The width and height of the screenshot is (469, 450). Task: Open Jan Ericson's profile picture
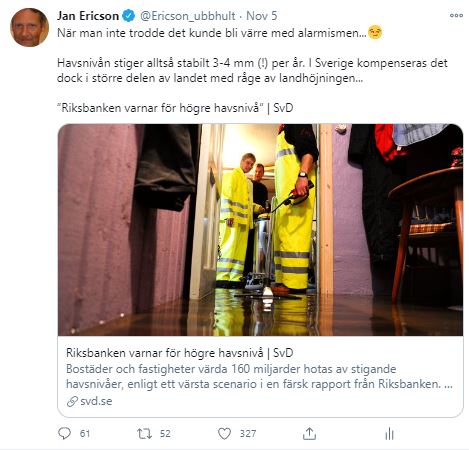point(29,27)
